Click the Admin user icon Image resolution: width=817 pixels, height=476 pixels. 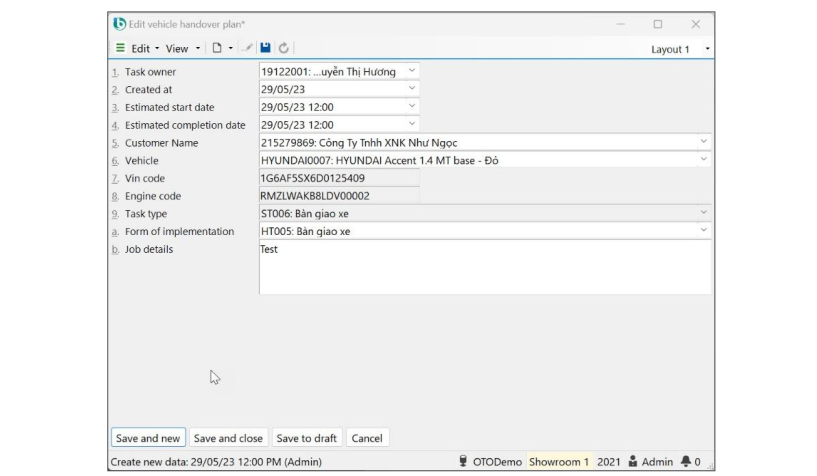click(x=633, y=462)
